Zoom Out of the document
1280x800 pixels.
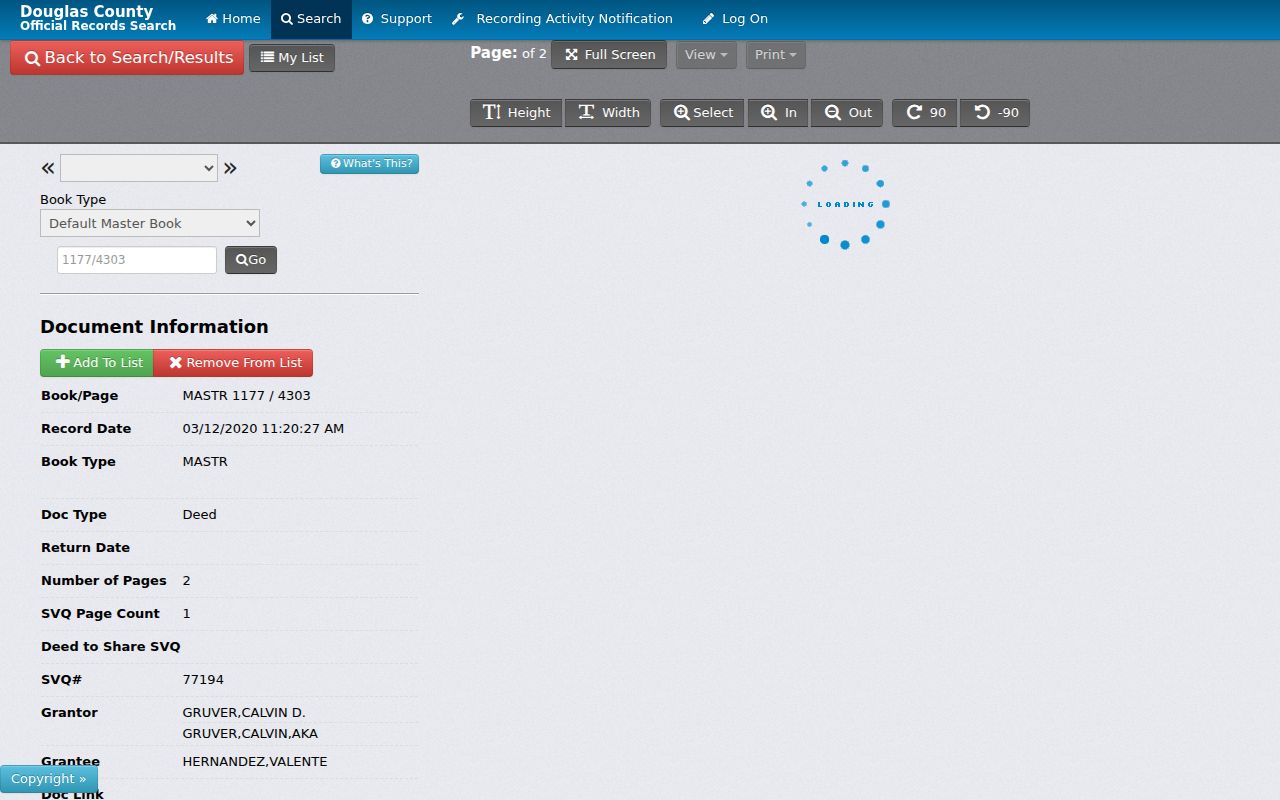pyautogui.click(x=847, y=113)
